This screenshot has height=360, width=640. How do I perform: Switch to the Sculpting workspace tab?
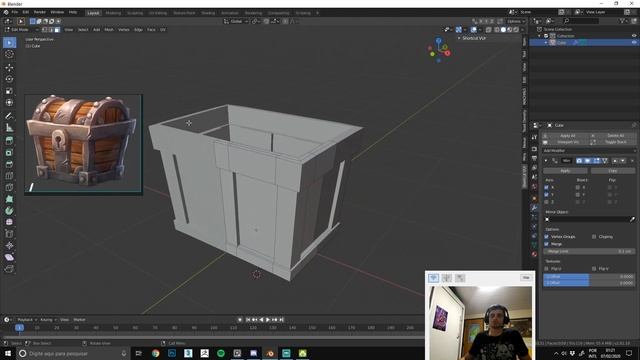pyautogui.click(x=135, y=13)
